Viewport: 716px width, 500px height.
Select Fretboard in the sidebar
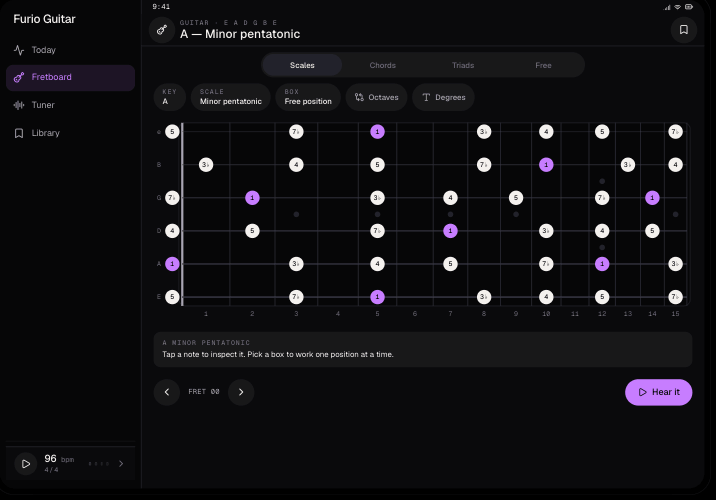[x=70, y=77]
